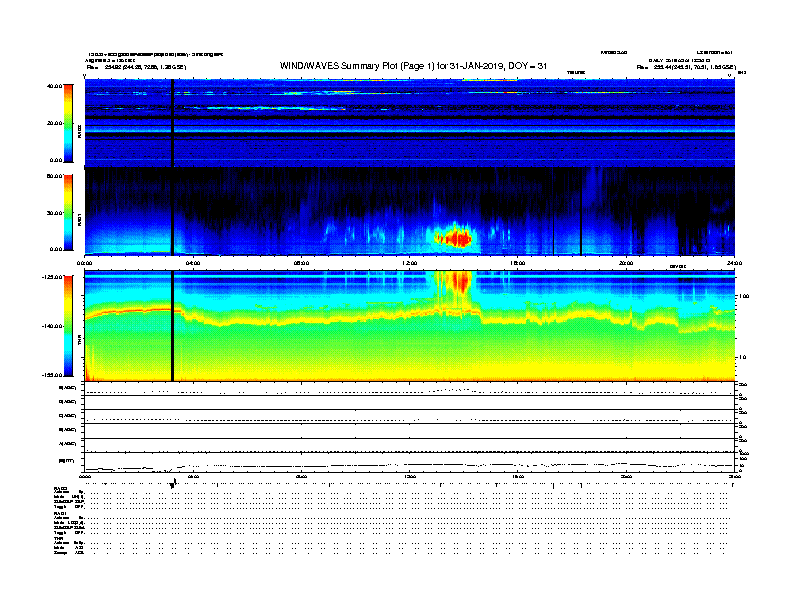Click the rotated RAD2 axis label beside spectrogram
The image size is (792, 612).
point(79,131)
